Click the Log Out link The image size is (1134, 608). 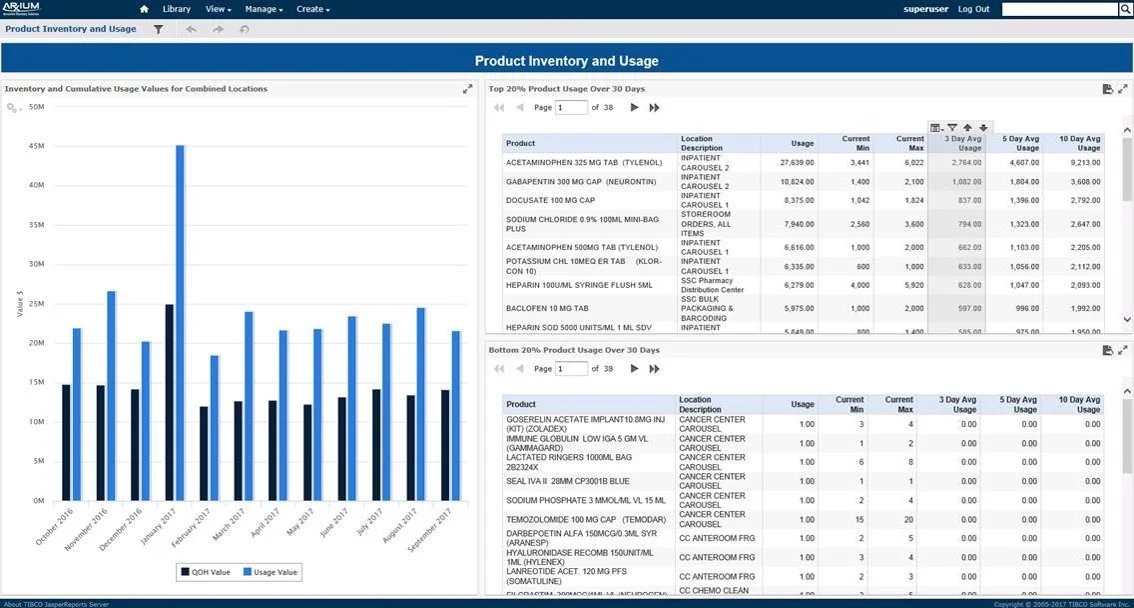pos(975,8)
